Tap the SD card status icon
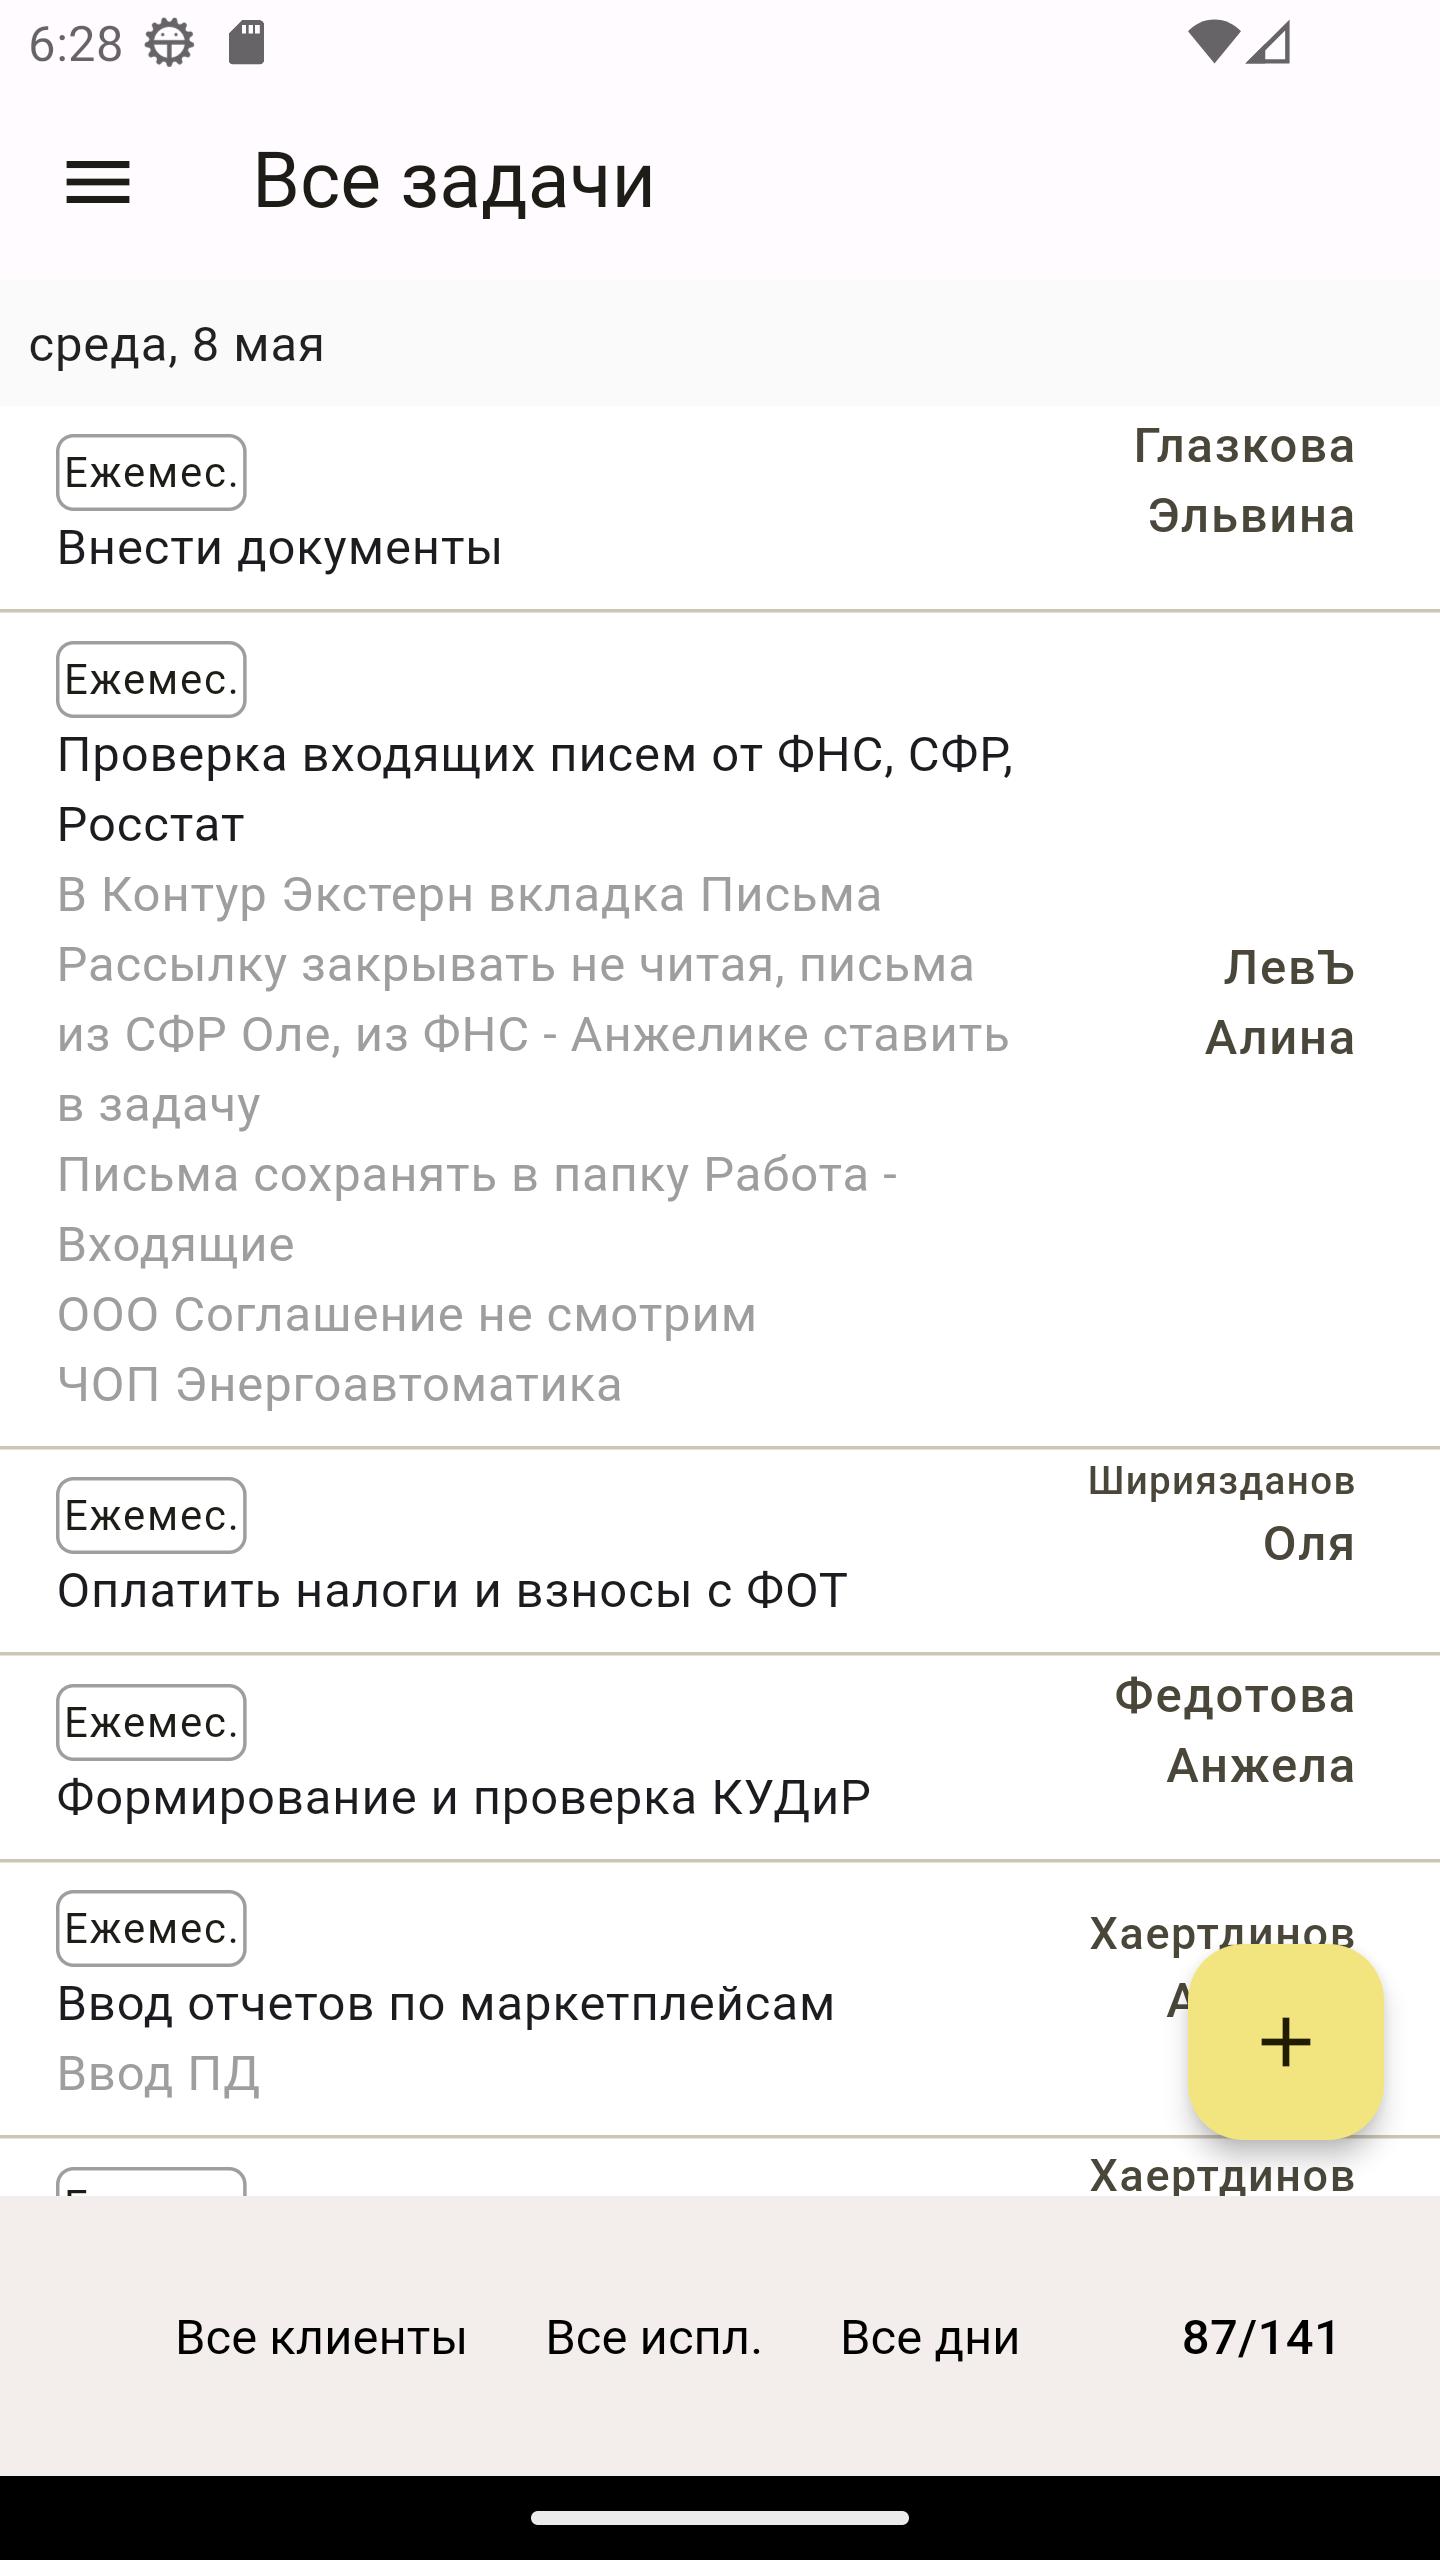 (x=246, y=43)
